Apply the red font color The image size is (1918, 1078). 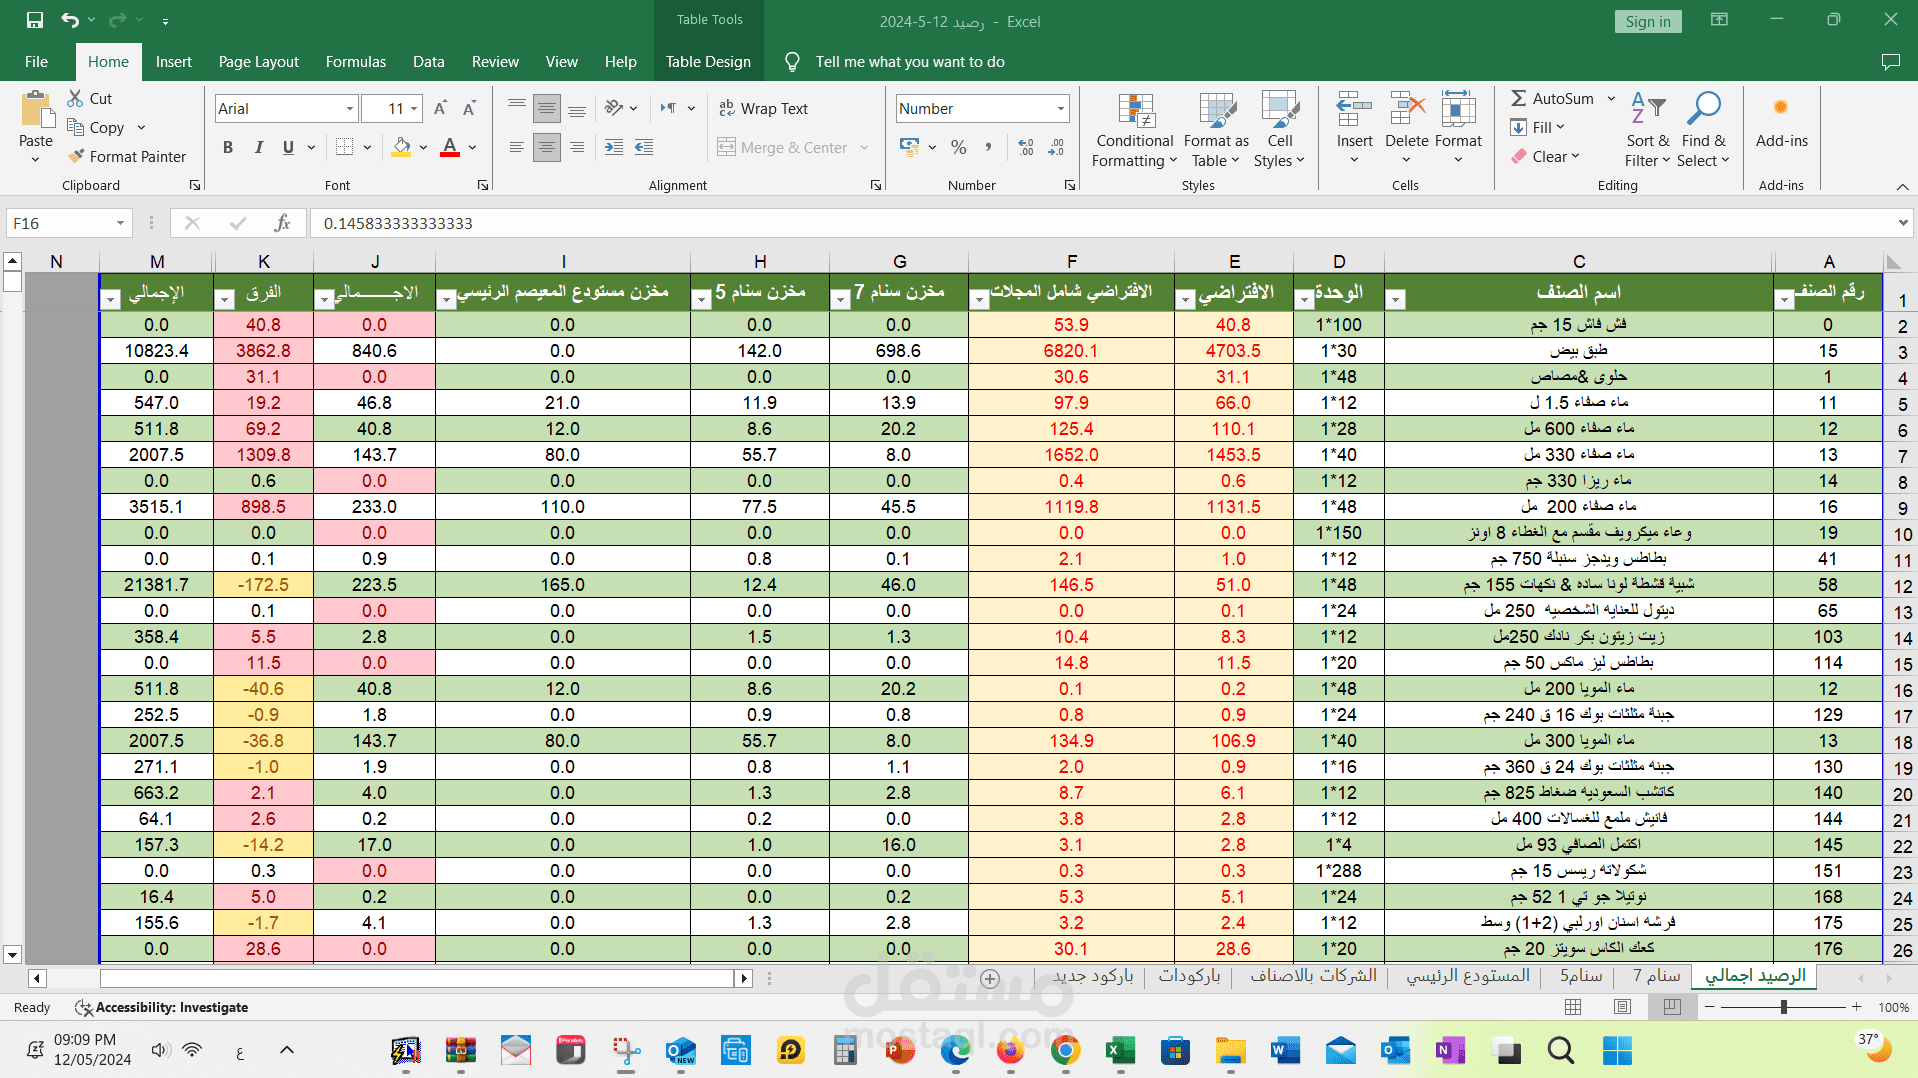pyautogui.click(x=450, y=147)
